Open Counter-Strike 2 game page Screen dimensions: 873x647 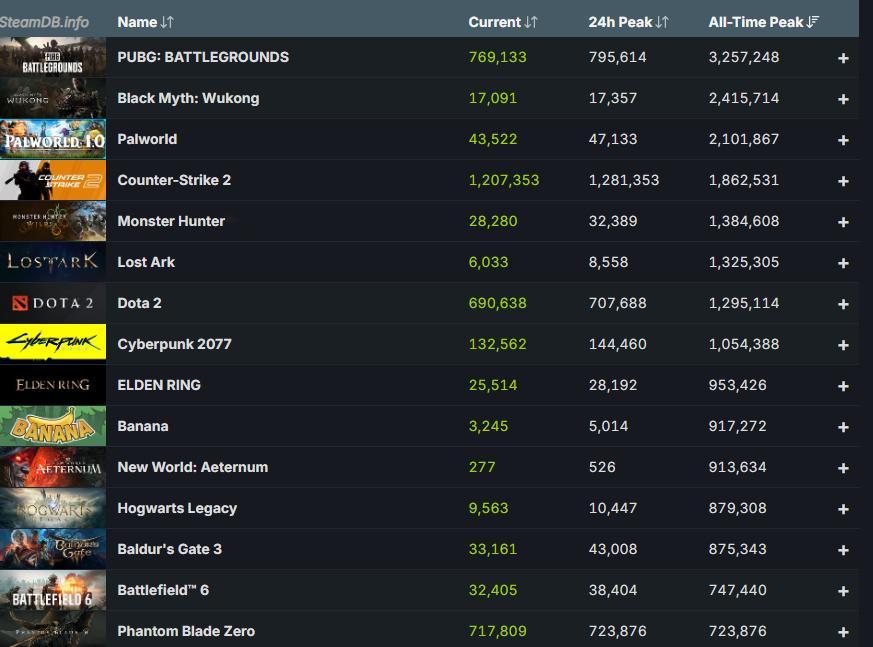[174, 180]
